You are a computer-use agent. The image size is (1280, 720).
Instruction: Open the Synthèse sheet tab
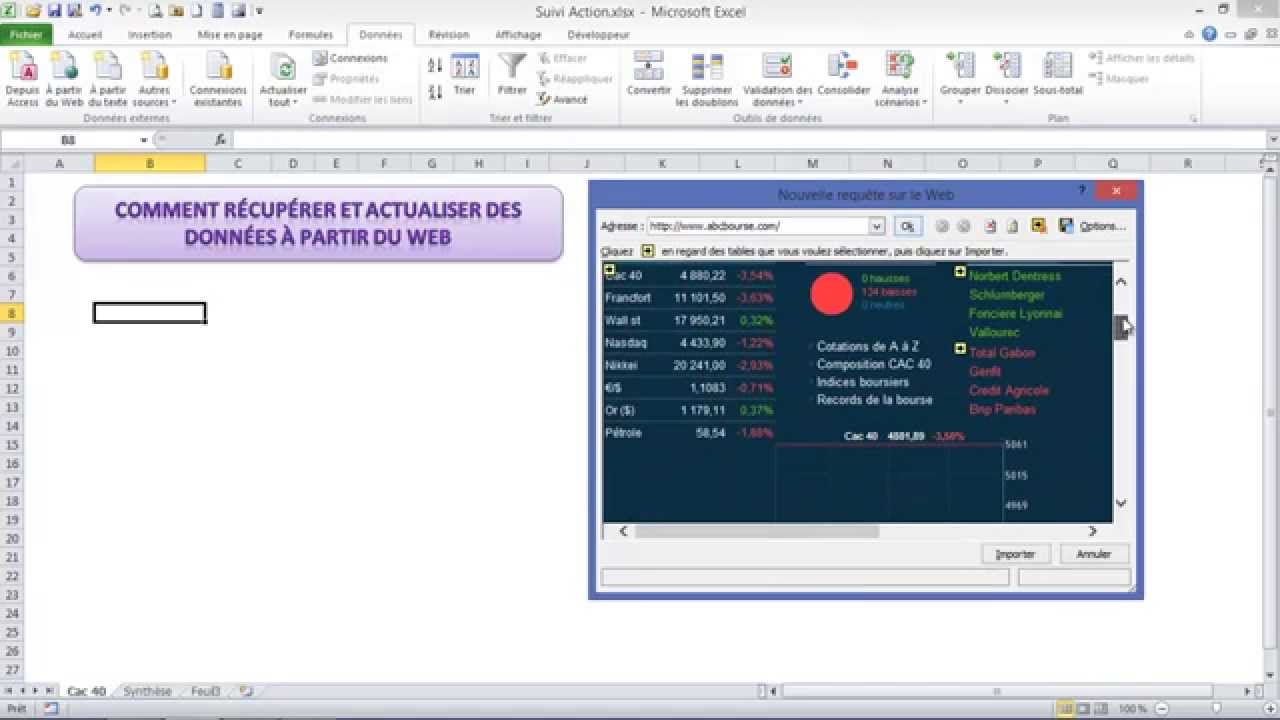pyautogui.click(x=148, y=691)
